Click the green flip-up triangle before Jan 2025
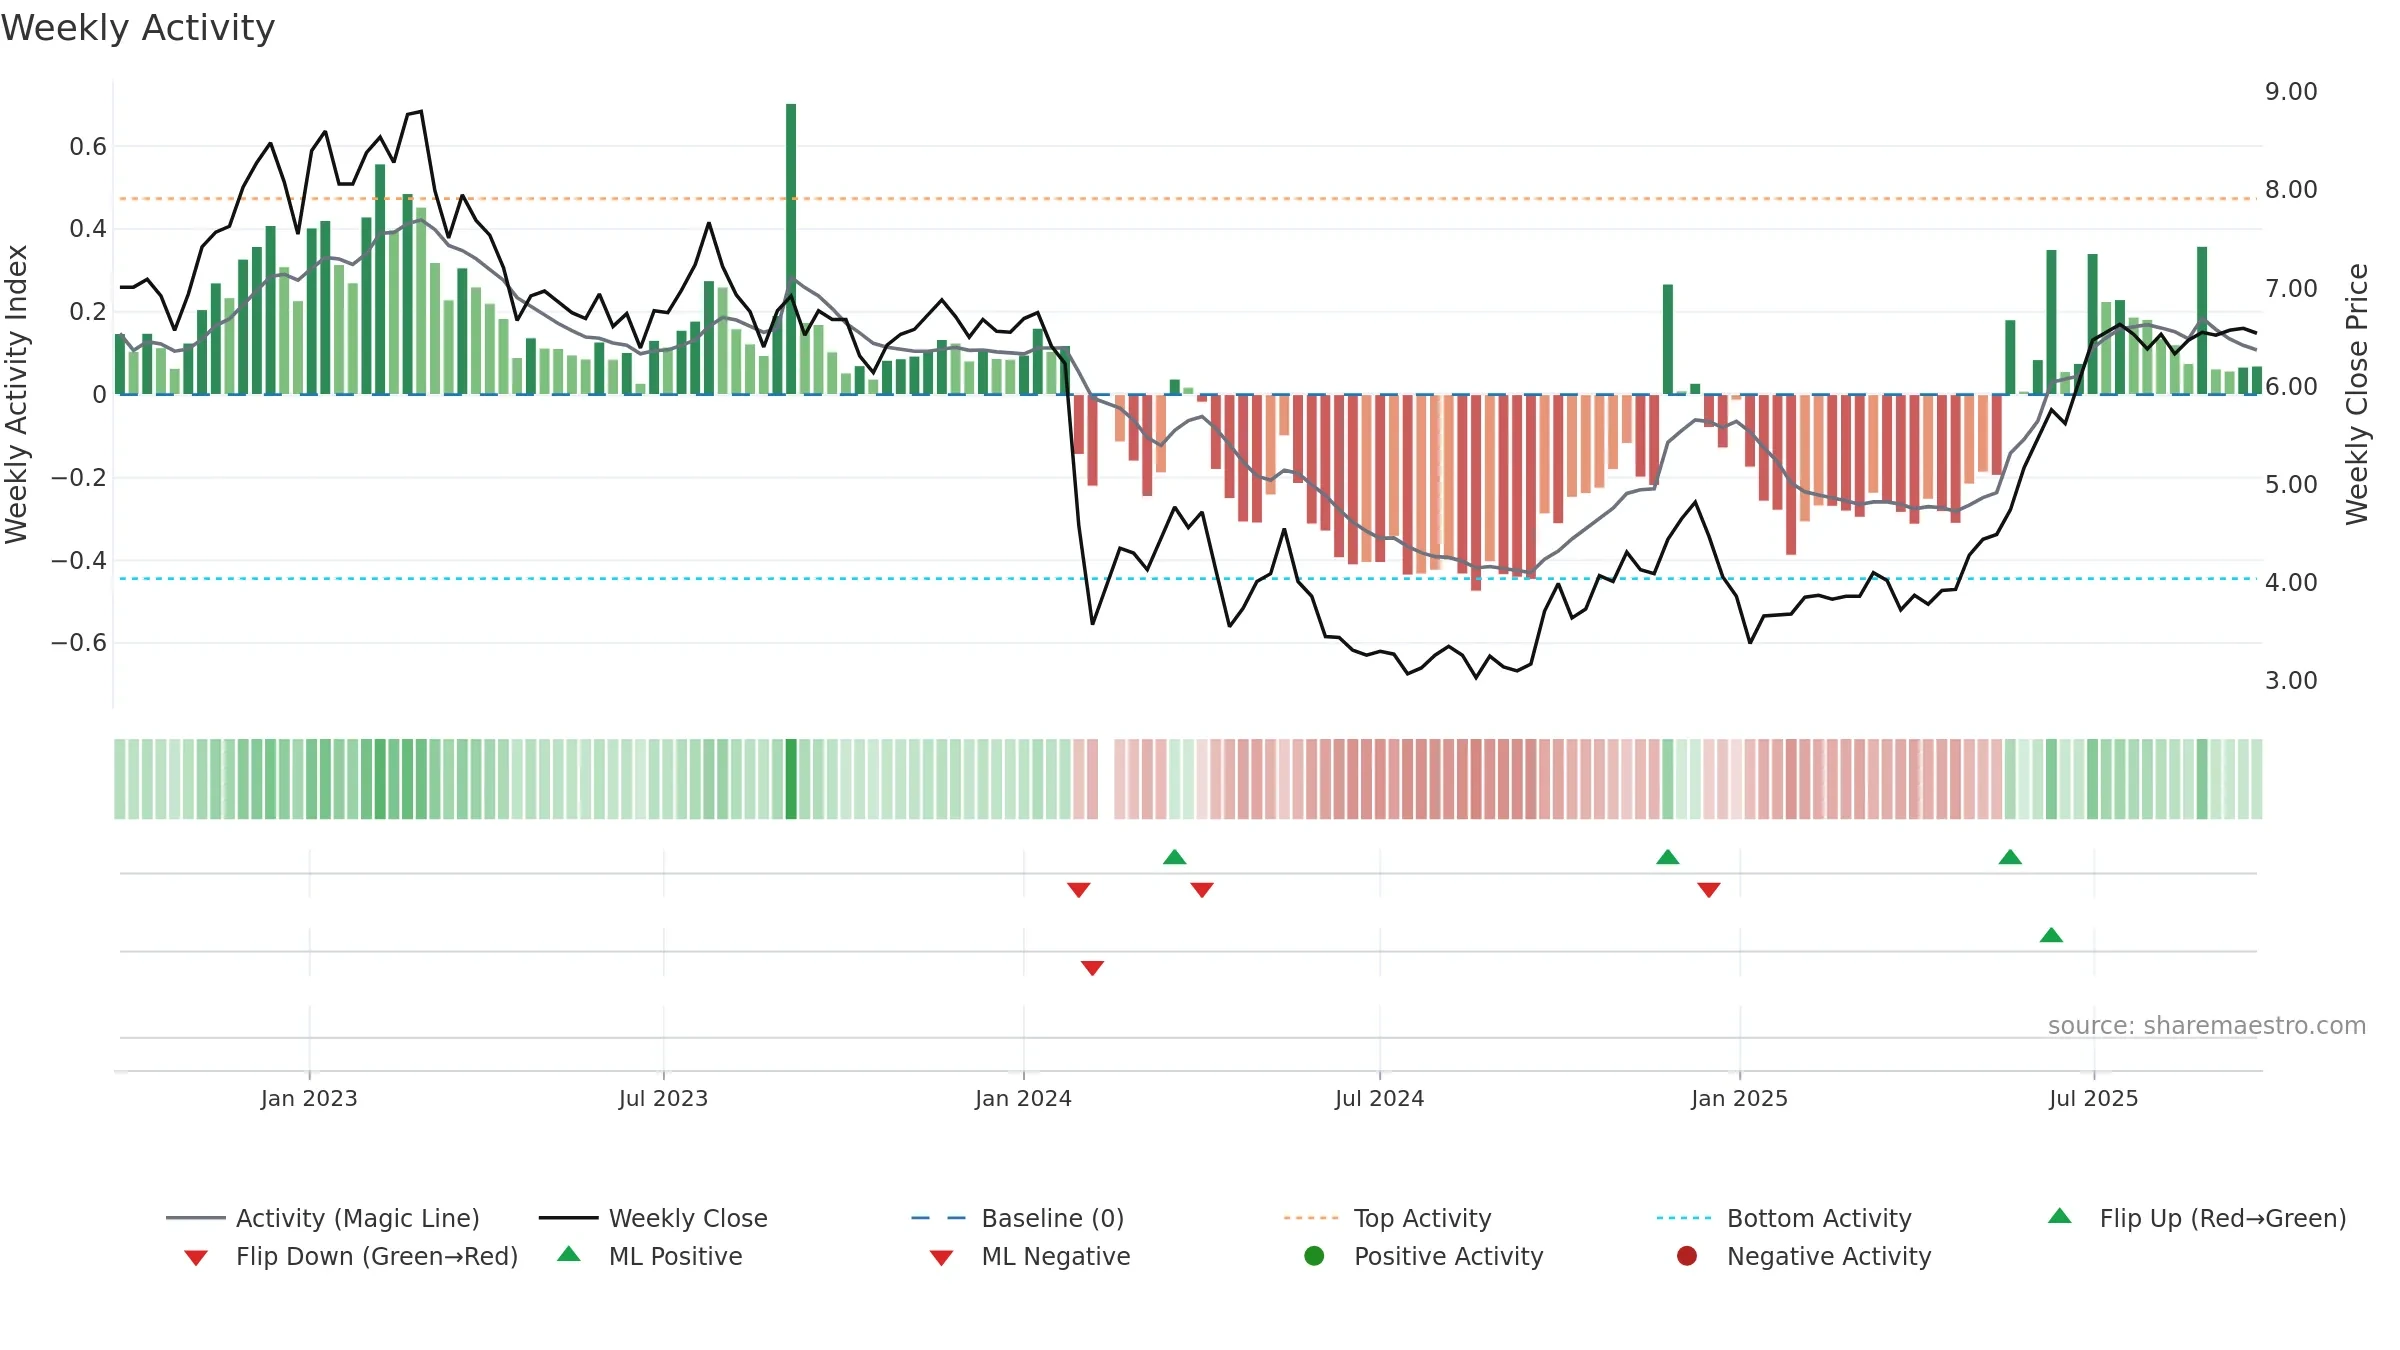Viewport: 2400px width, 1350px height. click(x=1668, y=857)
